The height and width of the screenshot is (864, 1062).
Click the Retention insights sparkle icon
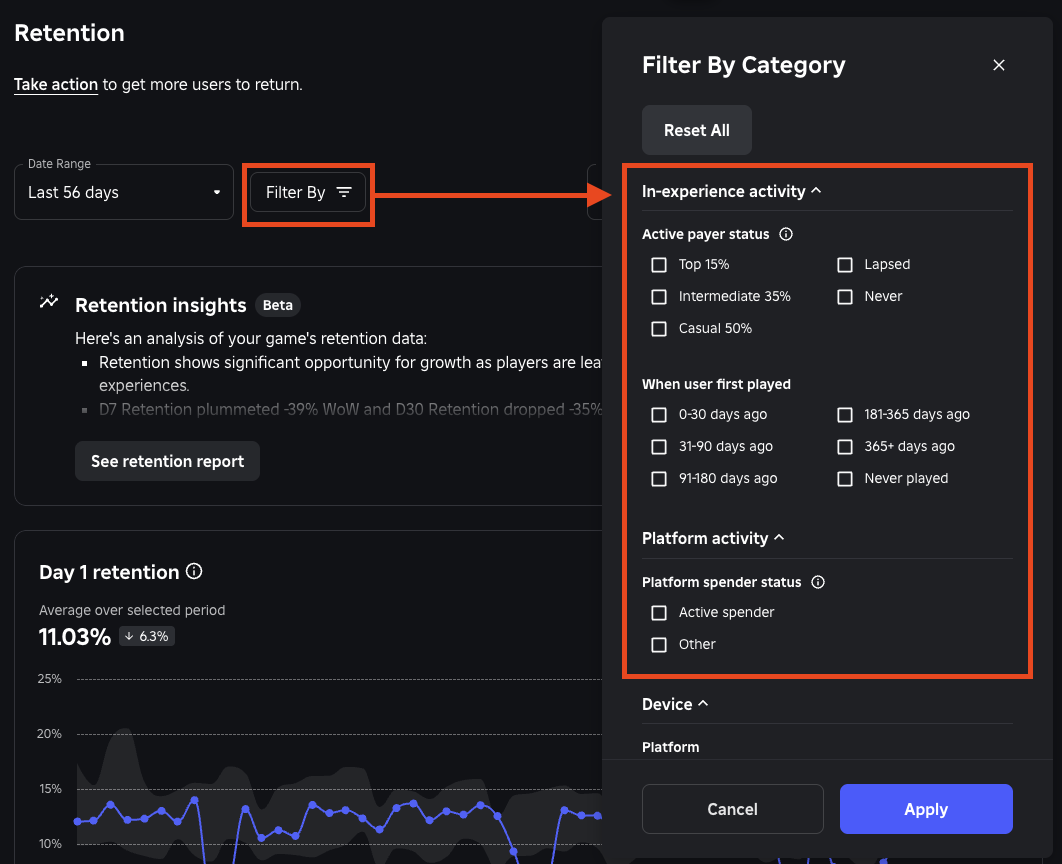[48, 302]
